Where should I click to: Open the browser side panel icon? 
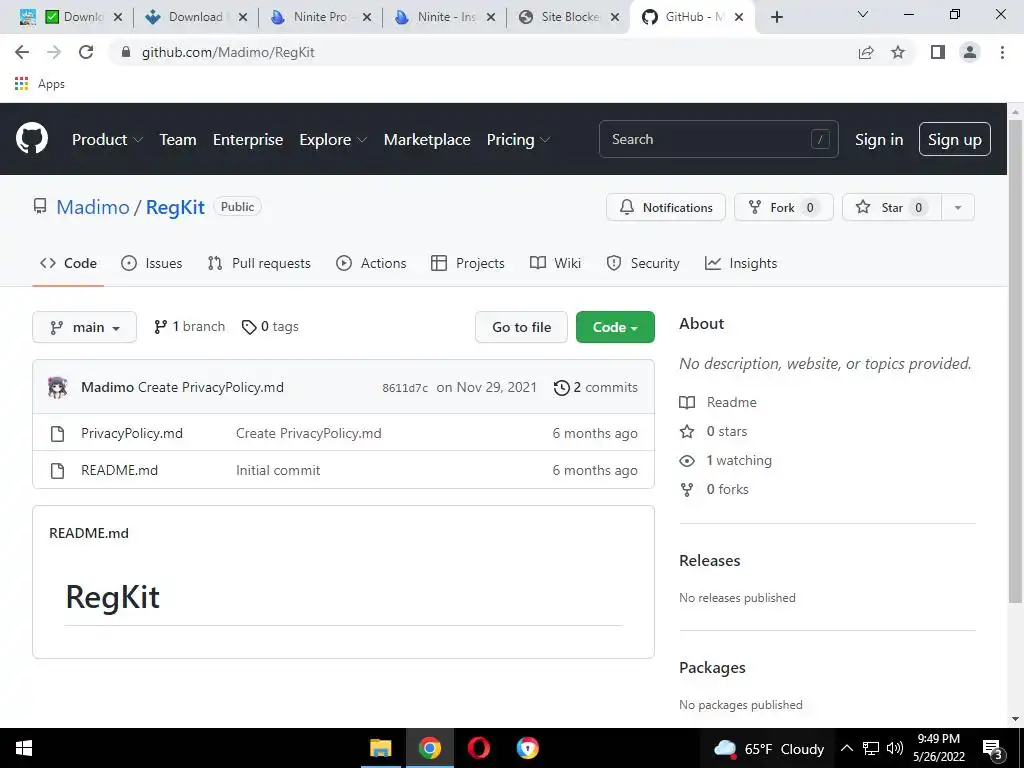(938, 52)
